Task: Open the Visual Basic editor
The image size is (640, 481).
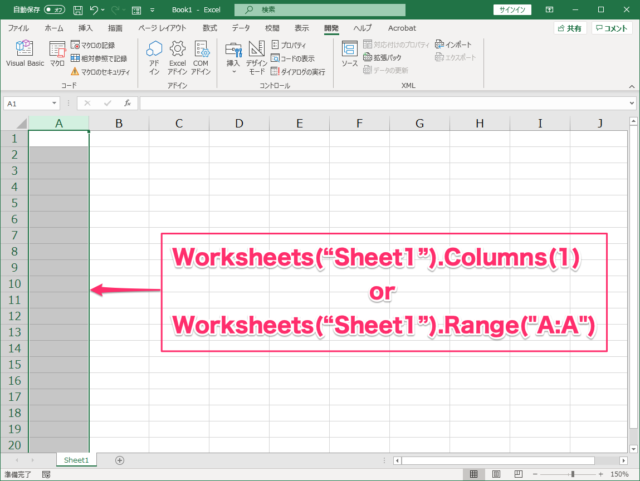Action: 25,53
